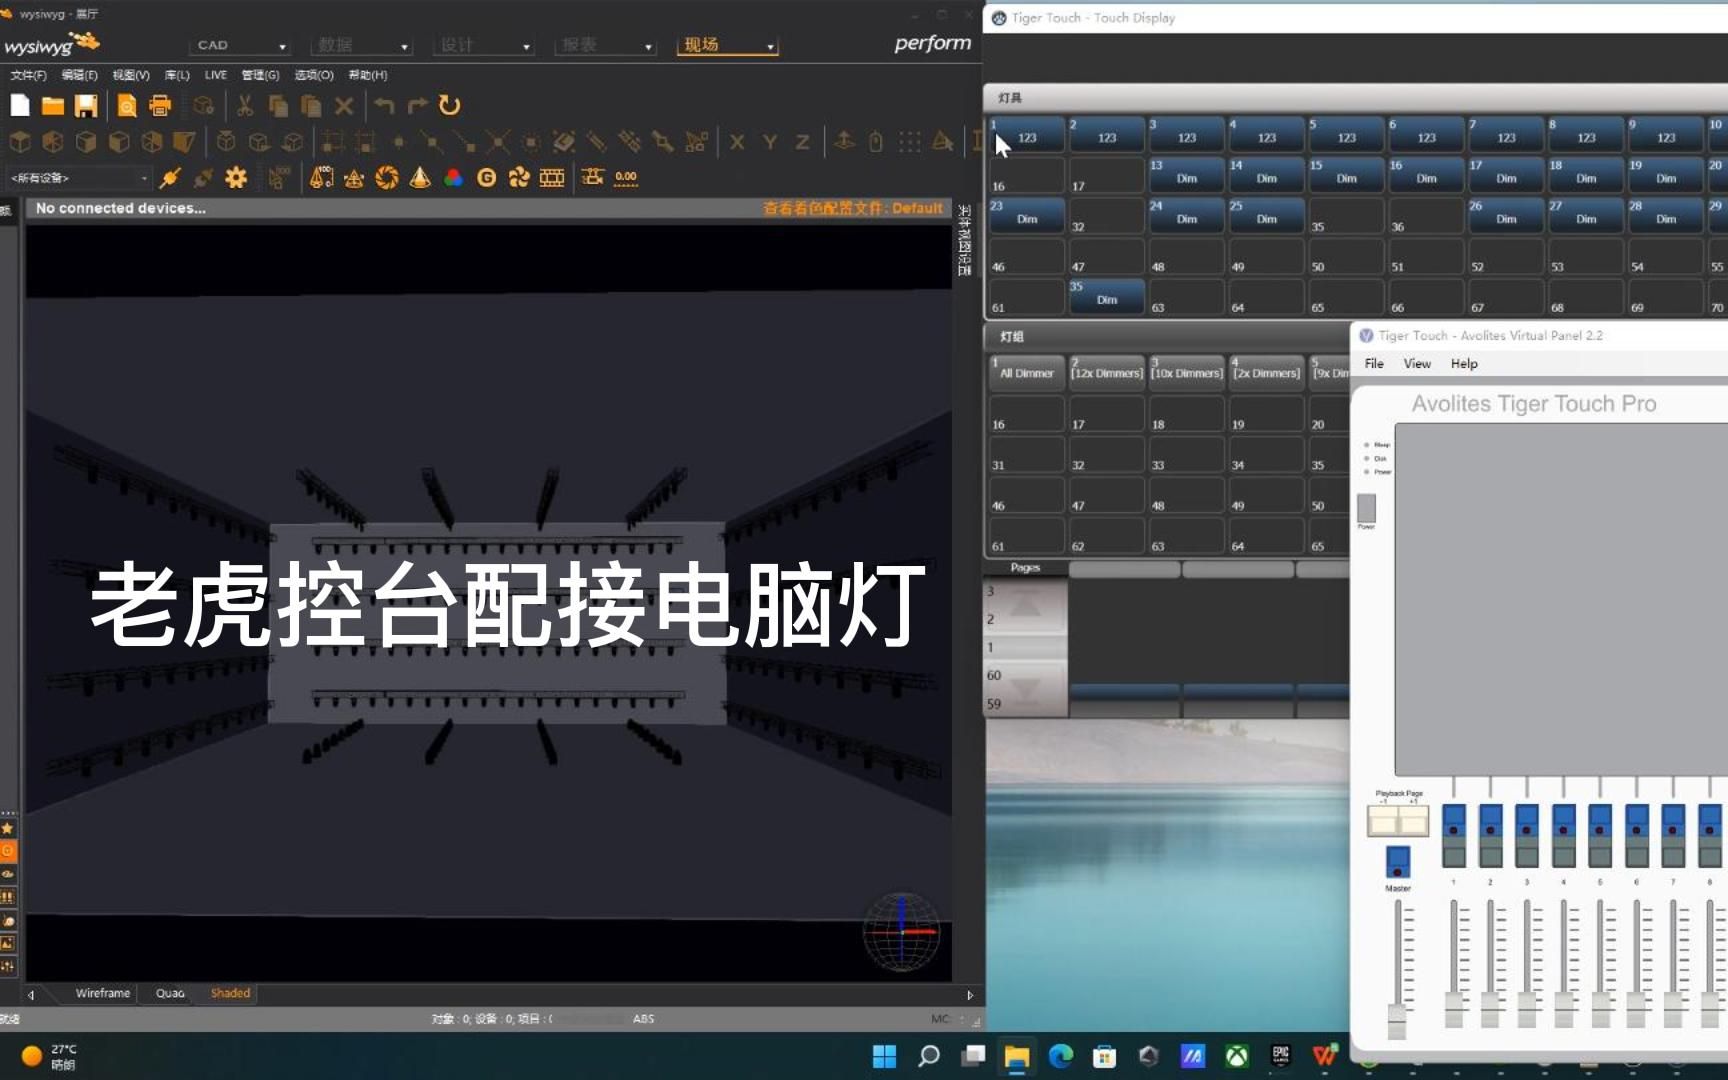The width and height of the screenshot is (1728, 1080).
Task: Open the 现场 mode dropdown arrow
Action: pos(768,45)
